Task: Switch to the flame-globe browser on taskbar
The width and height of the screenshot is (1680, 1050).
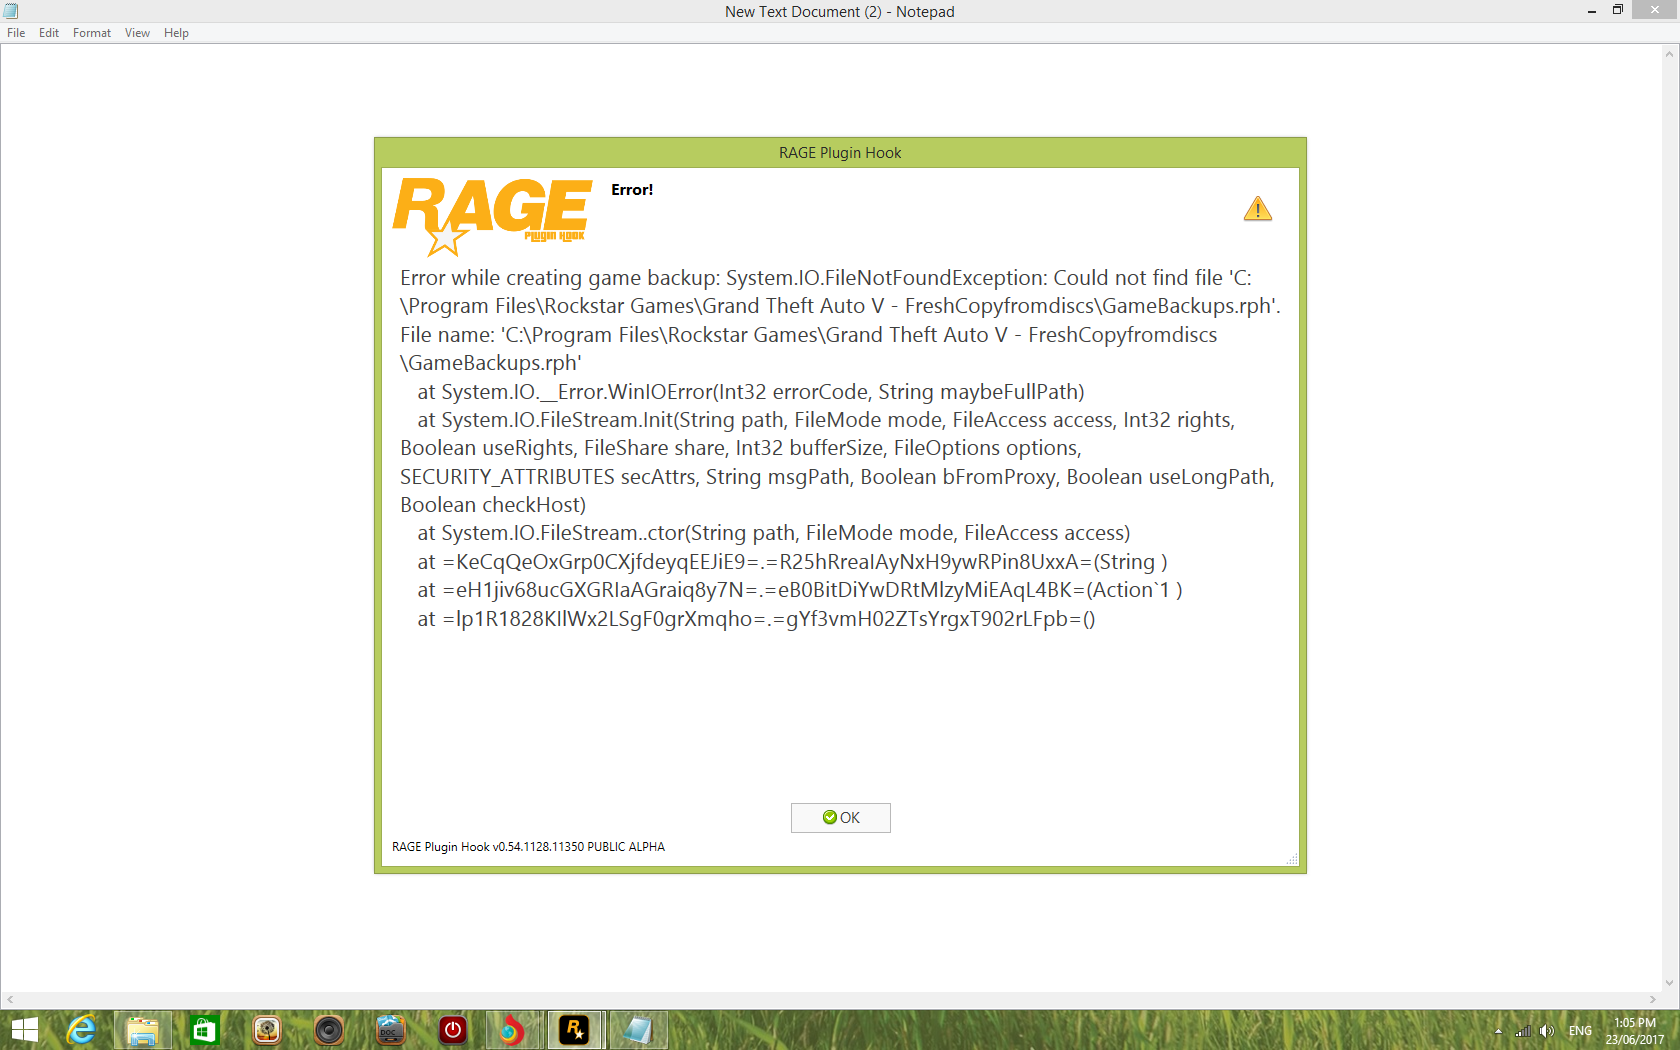Action: point(512,1030)
